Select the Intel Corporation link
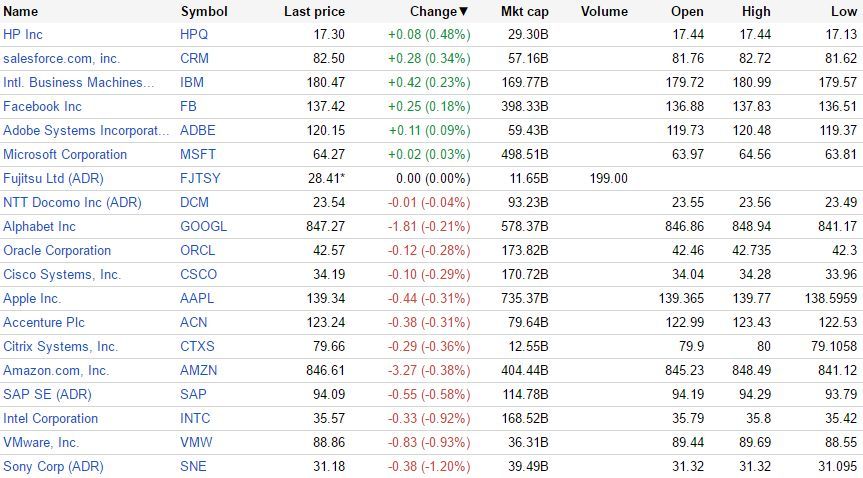The image size is (863, 478). tap(50, 418)
